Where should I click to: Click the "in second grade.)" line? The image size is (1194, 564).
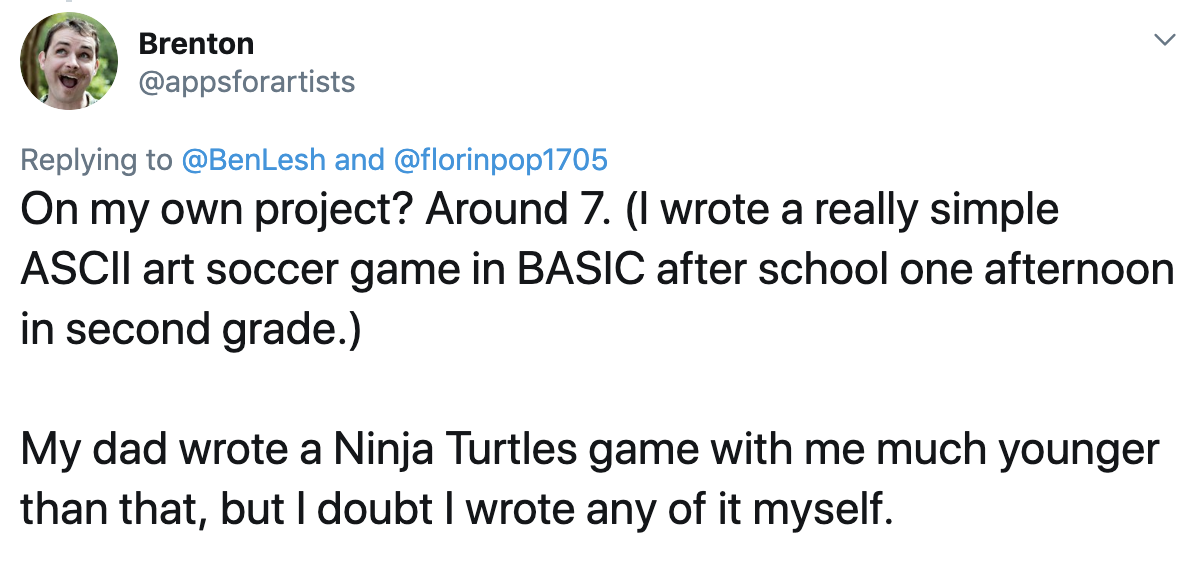click(187, 330)
